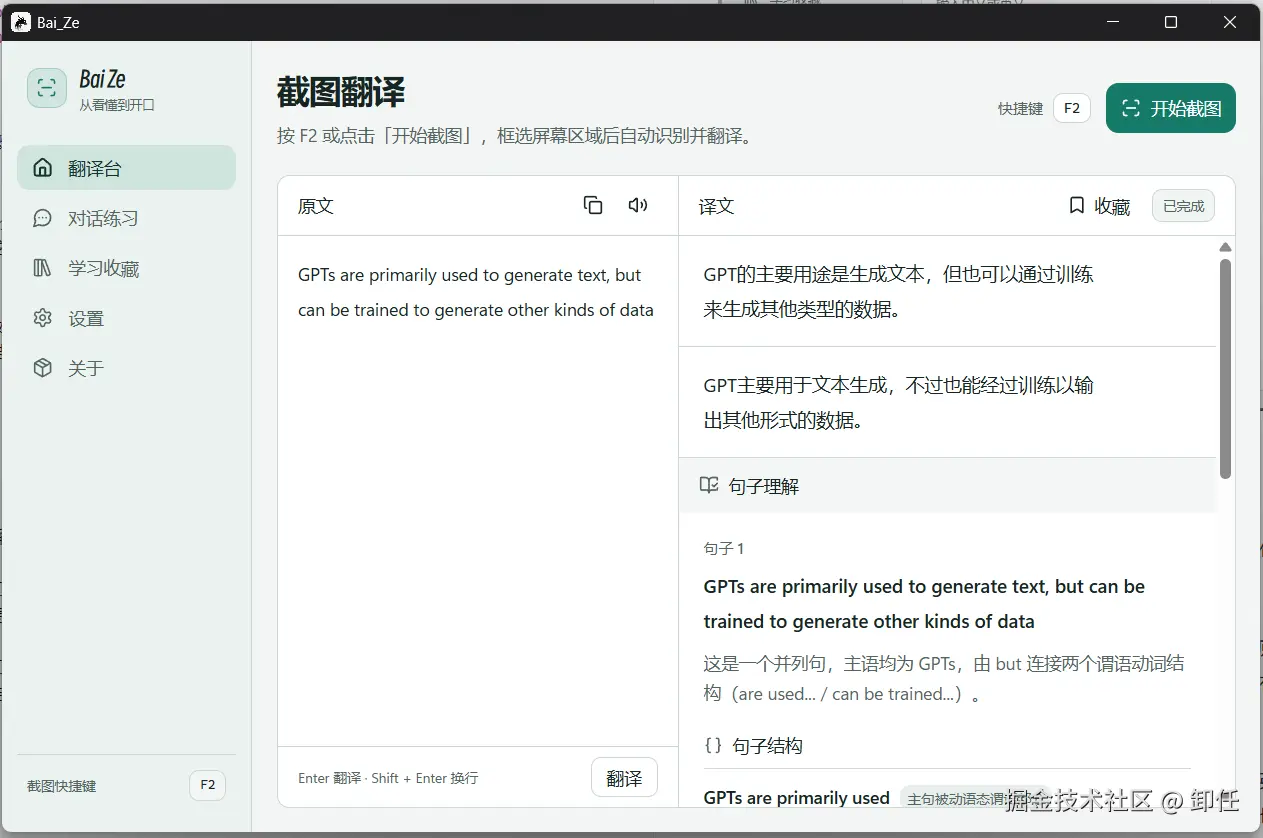Play the original text aloud with the speaker icon

638,205
